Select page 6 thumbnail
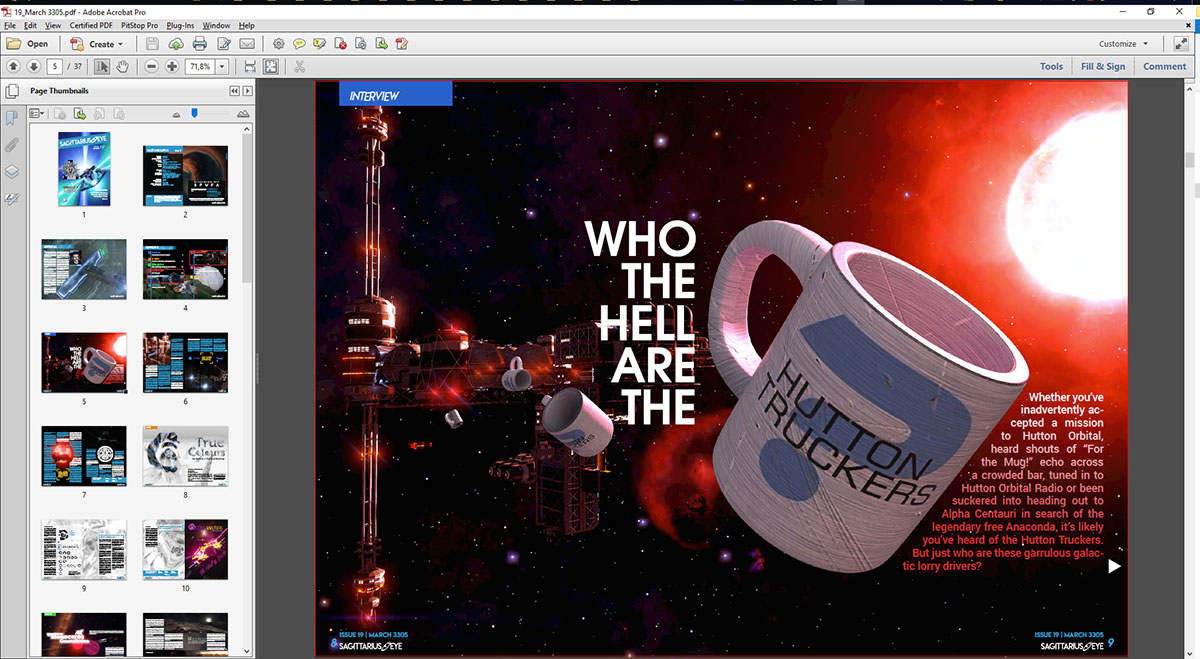Image resolution: width=1200 pixels, height=659 pixels. coord(185,363)
